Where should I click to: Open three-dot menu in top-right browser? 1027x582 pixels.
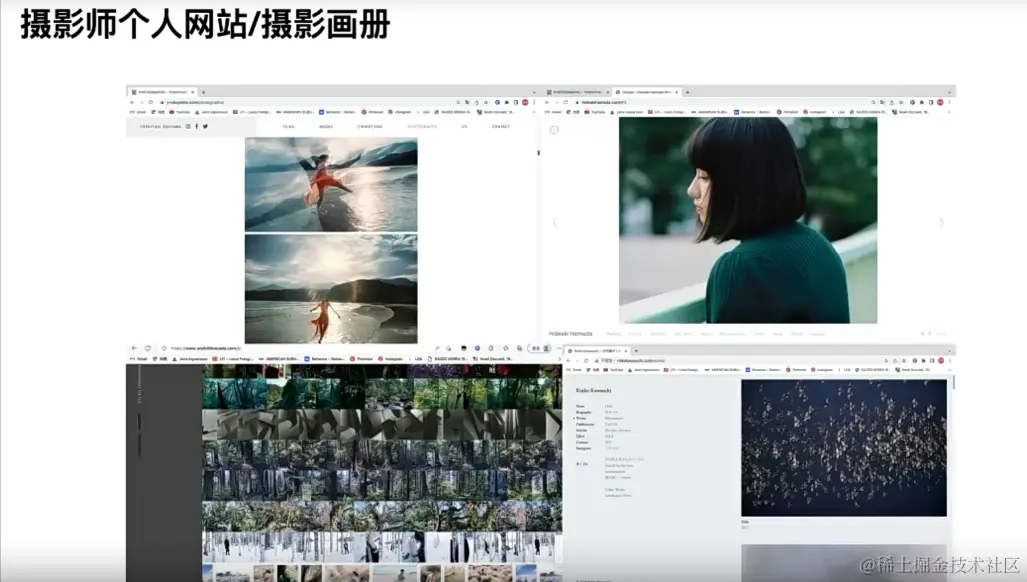coord(949,102)
